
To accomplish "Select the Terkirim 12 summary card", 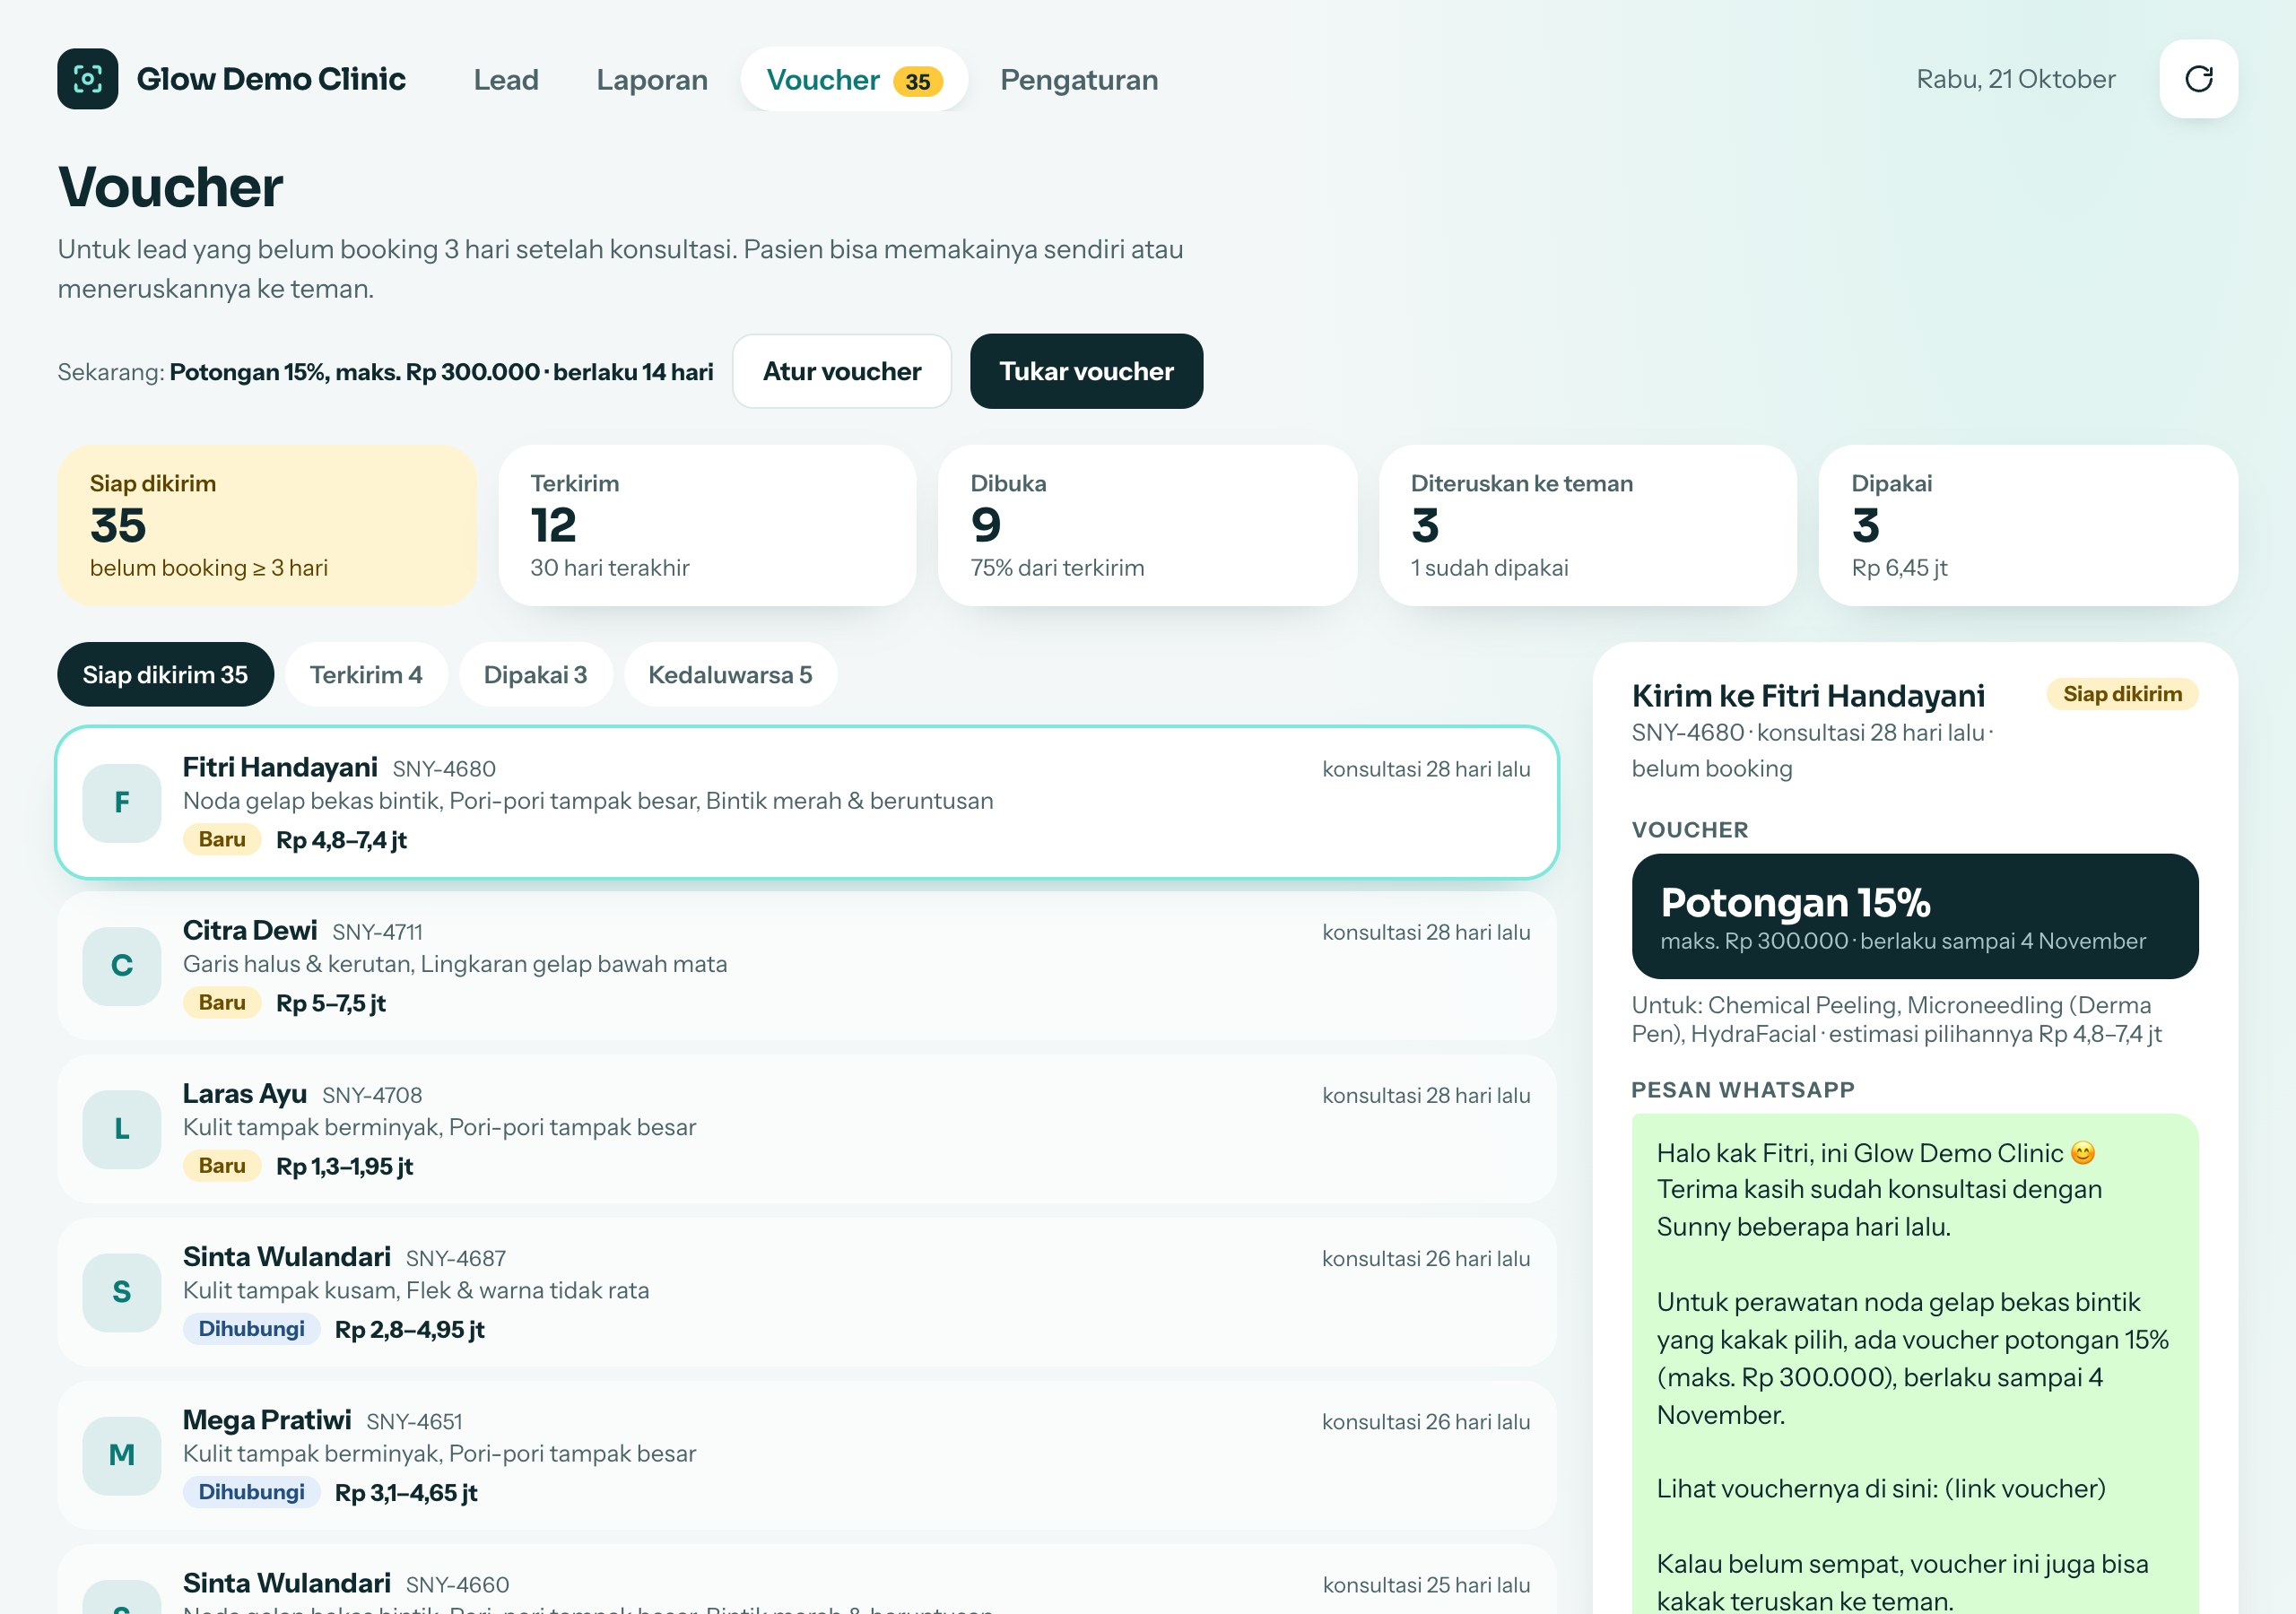I will pyautogui.click(x=707, y=525).
